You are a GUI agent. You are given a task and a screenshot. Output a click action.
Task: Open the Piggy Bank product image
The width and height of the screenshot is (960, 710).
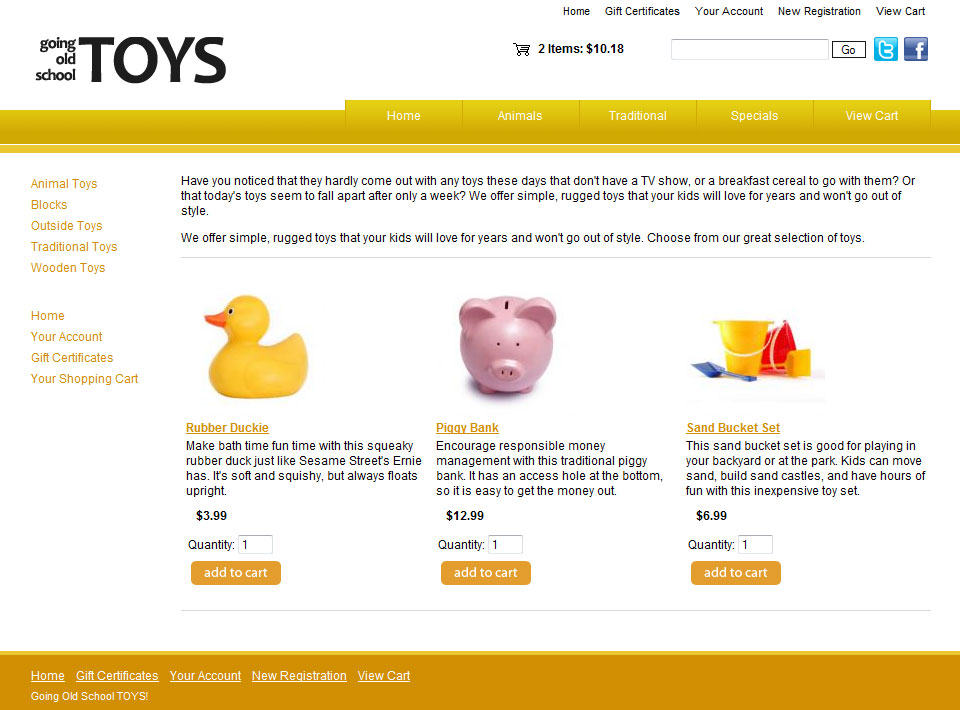(507, 345)
